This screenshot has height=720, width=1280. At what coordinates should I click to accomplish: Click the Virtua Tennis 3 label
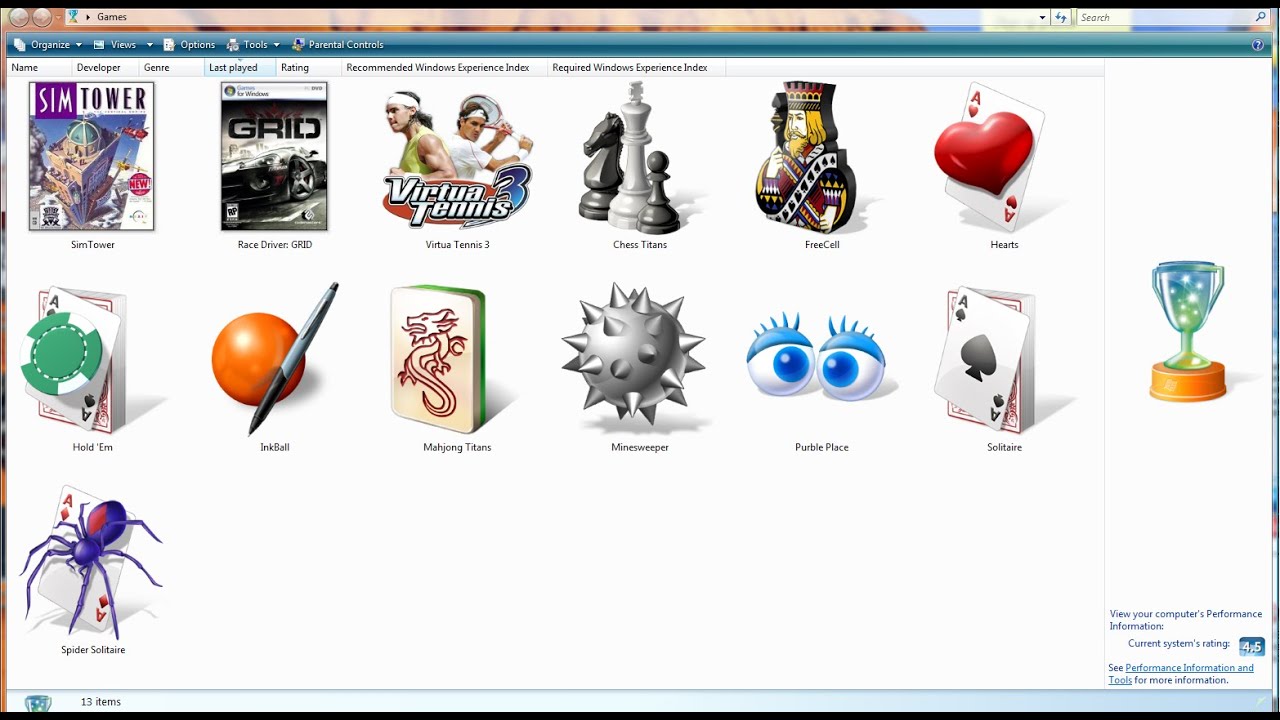(458, 245)
